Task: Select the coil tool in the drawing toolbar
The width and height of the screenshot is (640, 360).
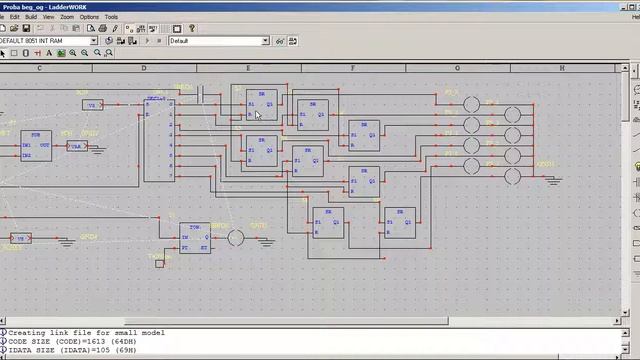Action: coord(26,53)
